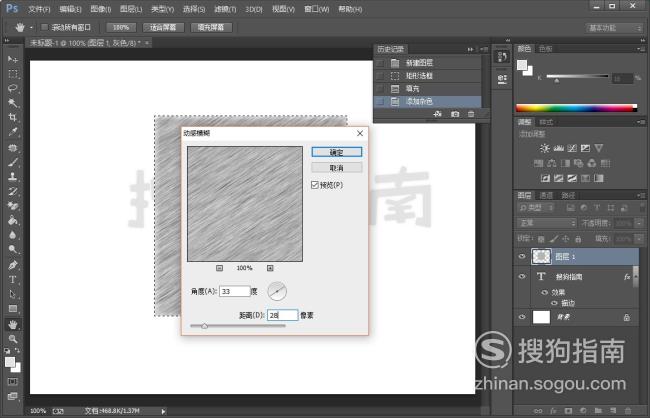Viewport: 650px width, 418px height.
Task: Select the Blur tool droplet icon
Action: click(x=12, y=235)
